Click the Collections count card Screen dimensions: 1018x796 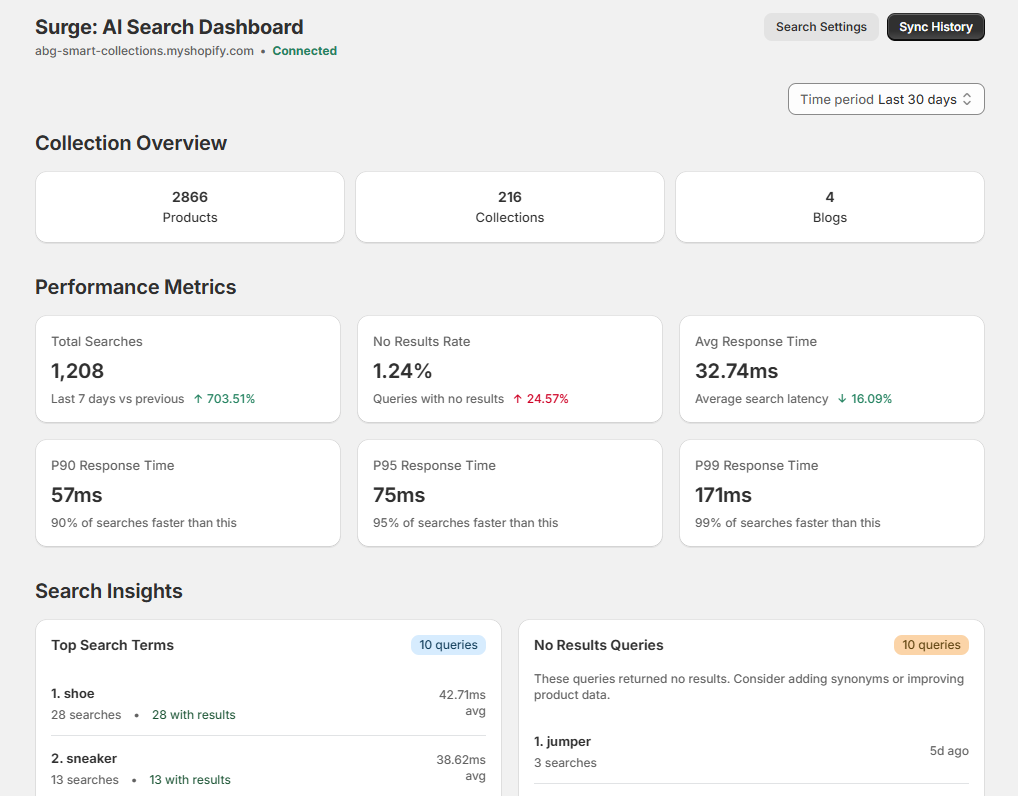(510, 207)
